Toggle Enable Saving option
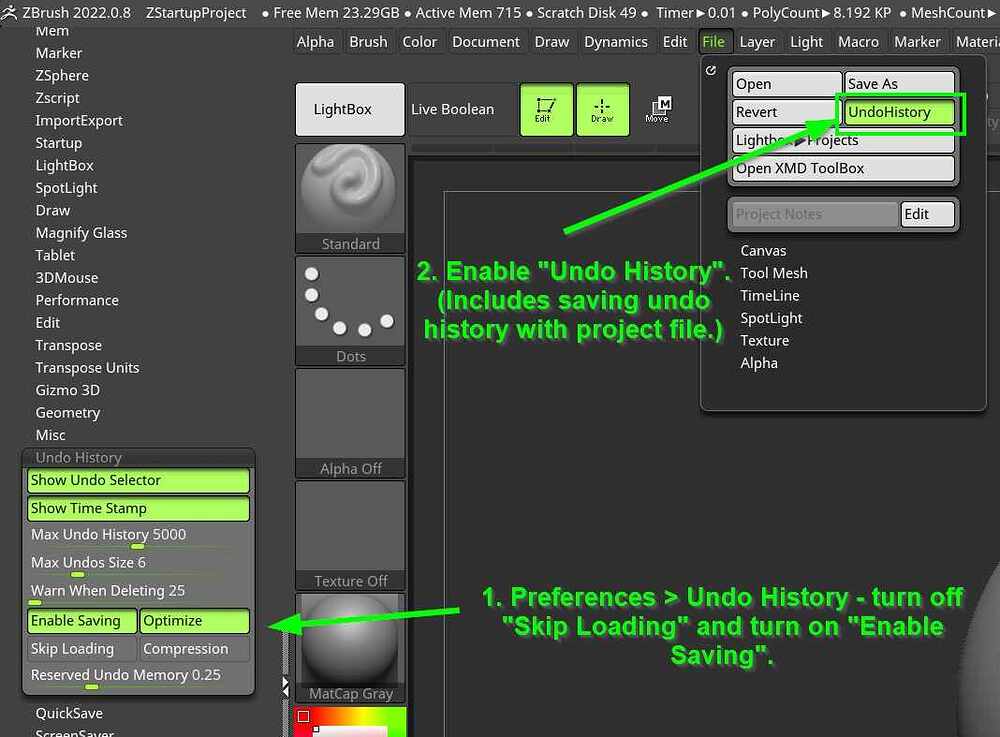Viewport: 1000px width, 737px height. click(82, 621)
